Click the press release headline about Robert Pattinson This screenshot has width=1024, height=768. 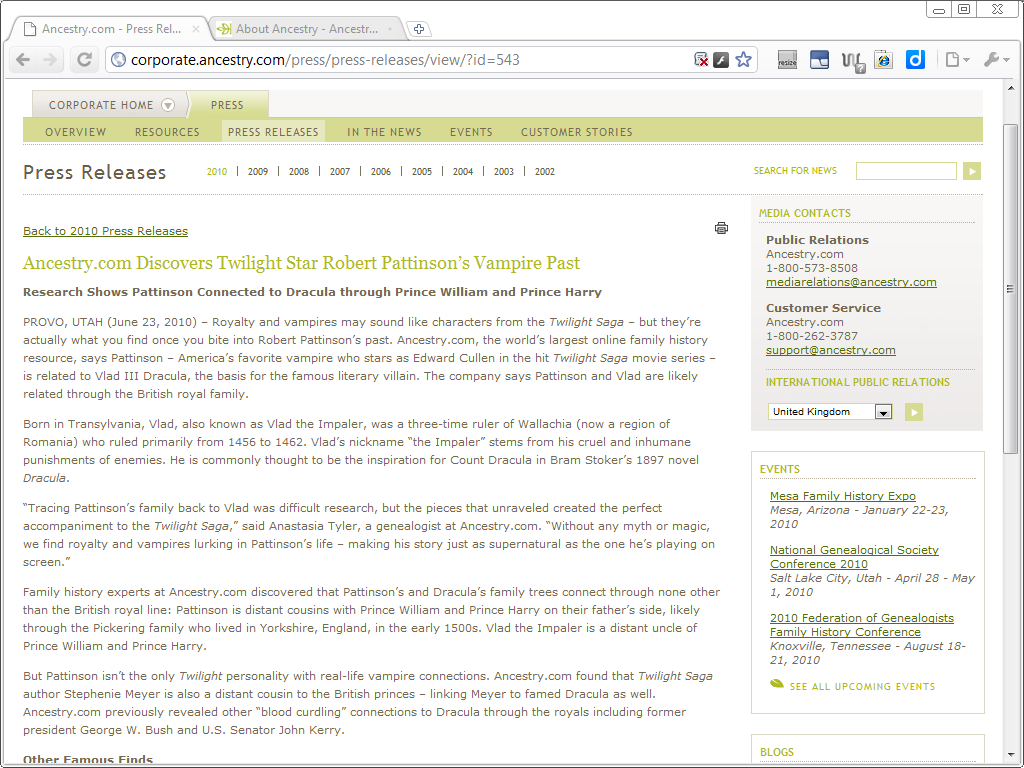click(x=301, y=263)
